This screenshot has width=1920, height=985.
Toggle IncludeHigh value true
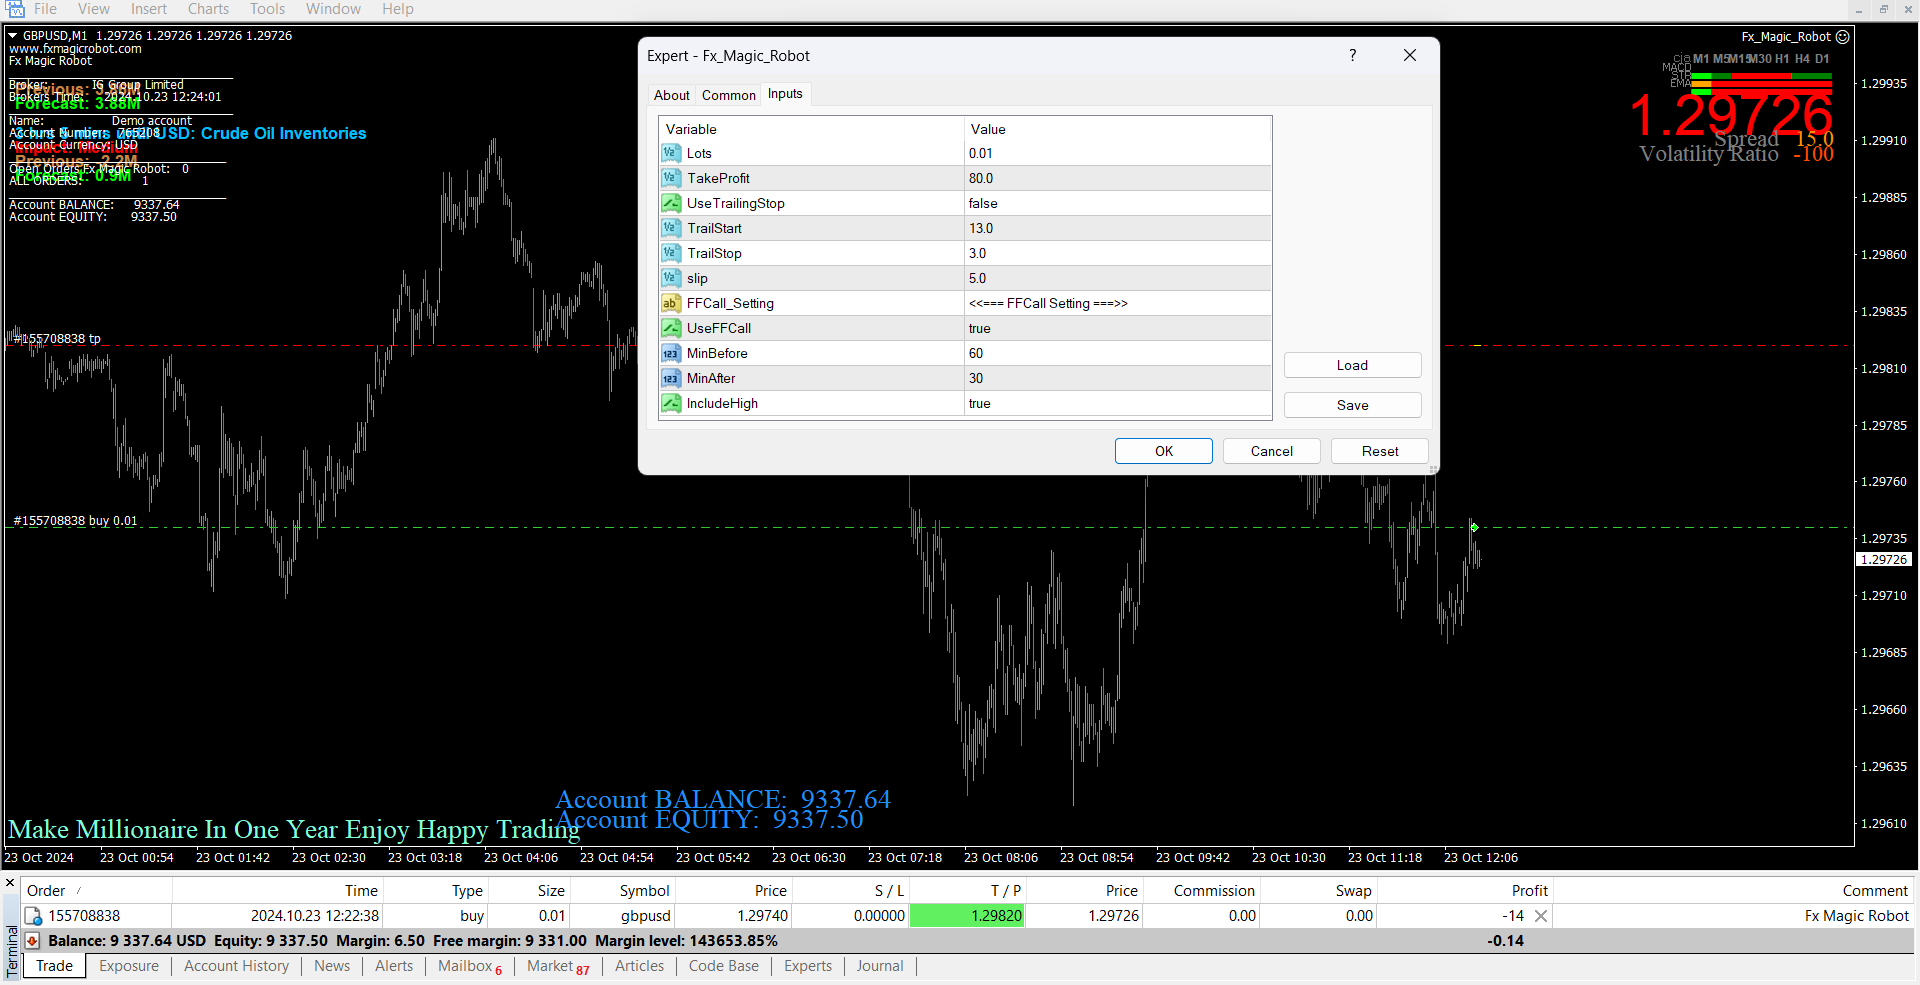coord(1115,403)
